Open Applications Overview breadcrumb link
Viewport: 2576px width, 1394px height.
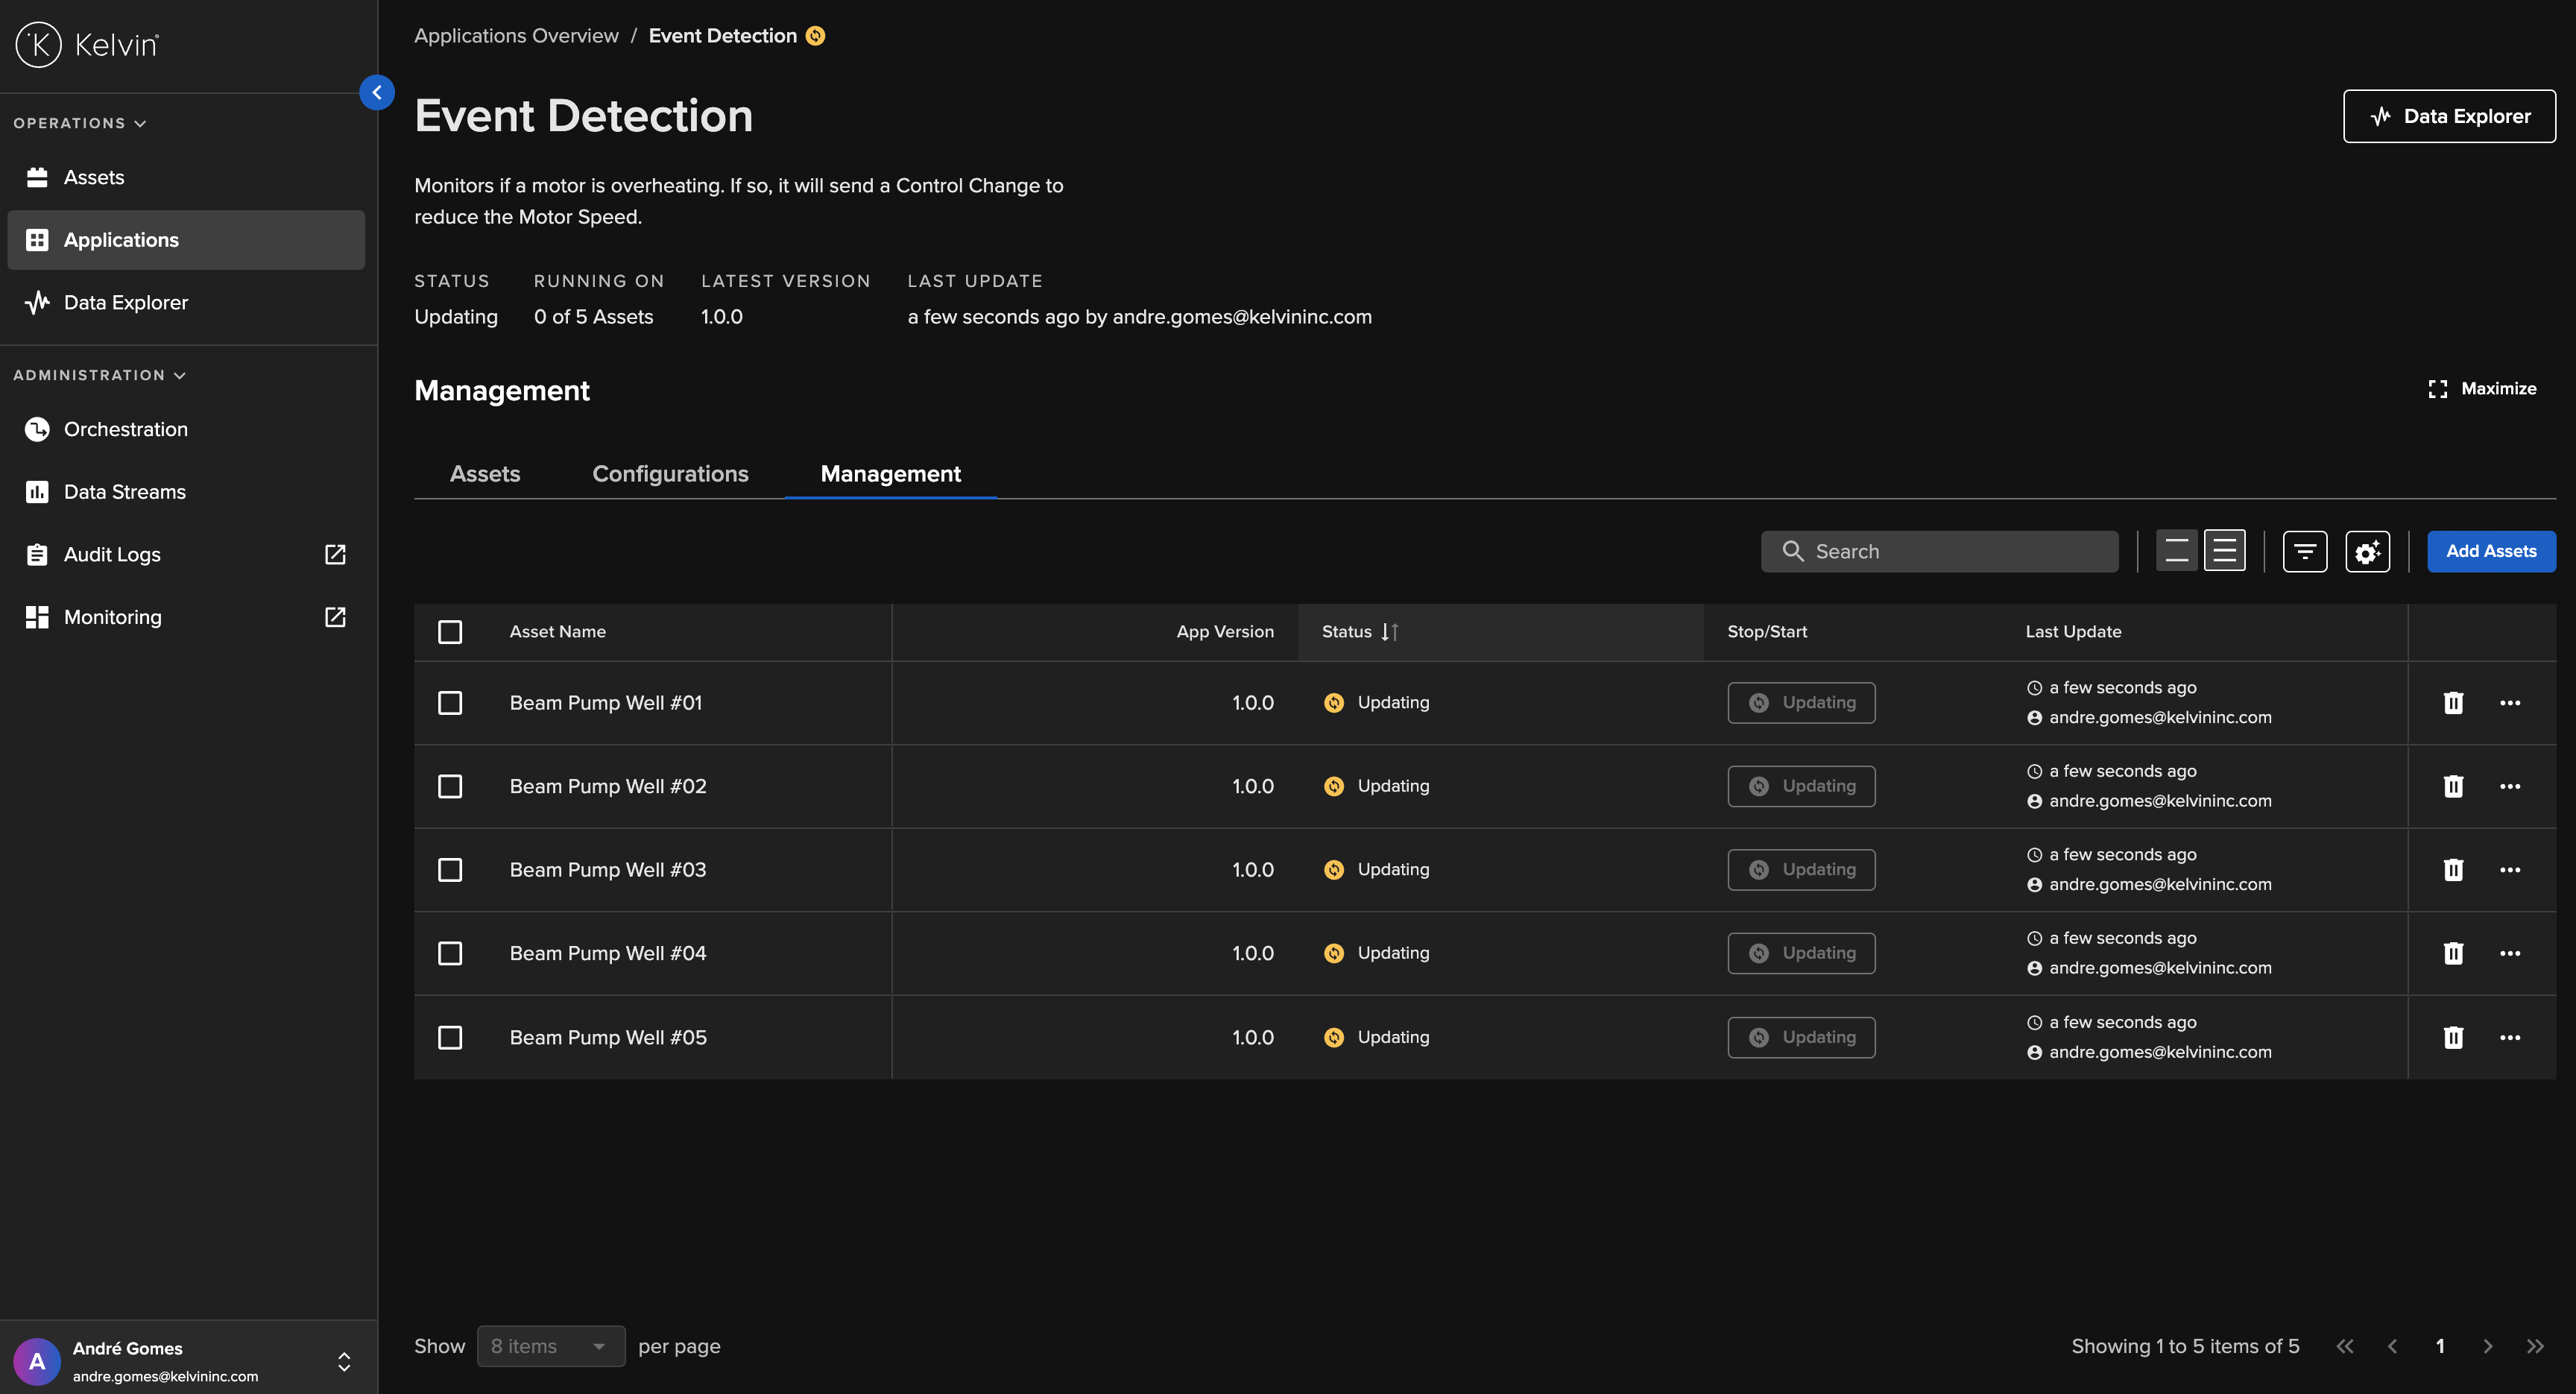[516, 35]
